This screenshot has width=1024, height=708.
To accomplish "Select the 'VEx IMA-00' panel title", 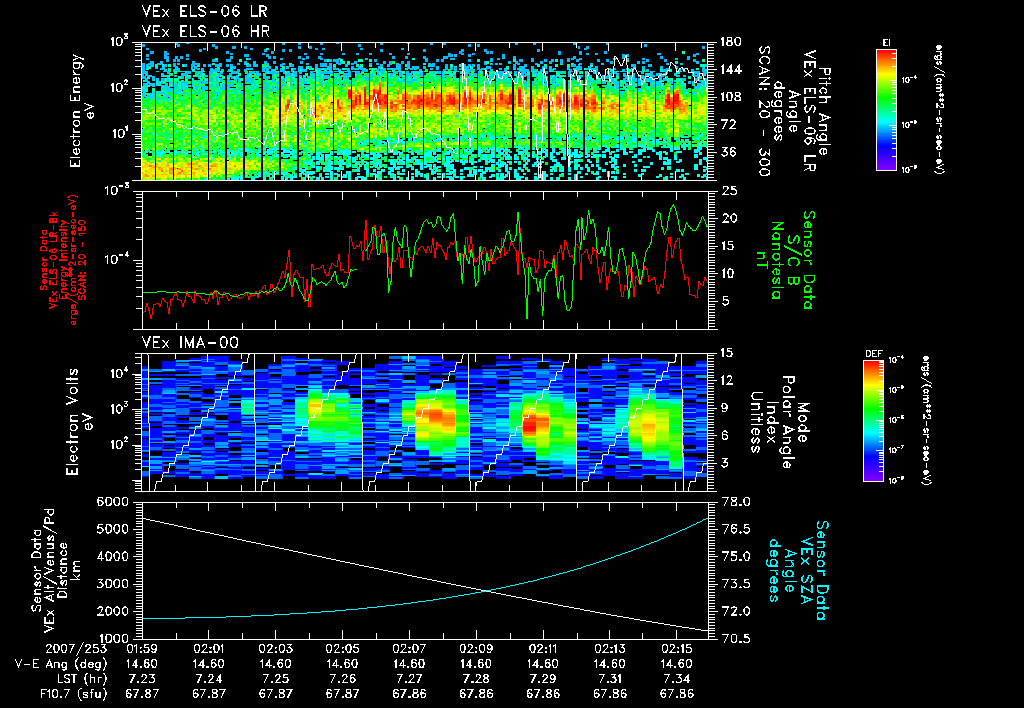I will 190,342.
